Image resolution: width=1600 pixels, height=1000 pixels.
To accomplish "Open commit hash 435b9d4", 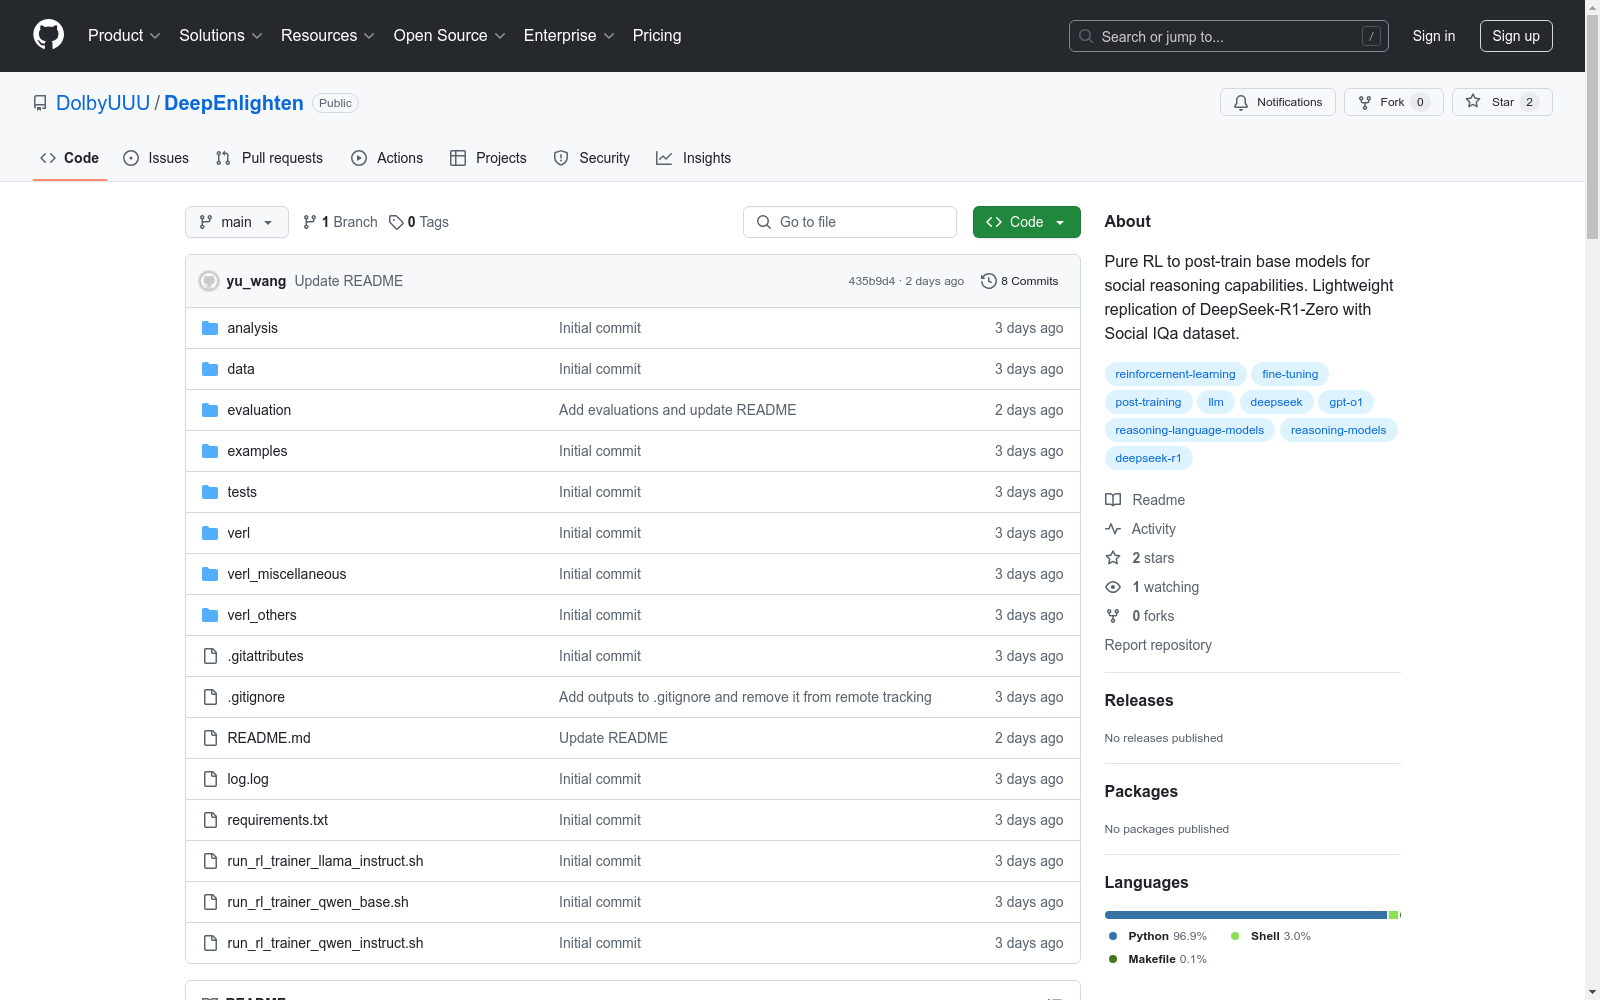I will (x=872, y=281).
